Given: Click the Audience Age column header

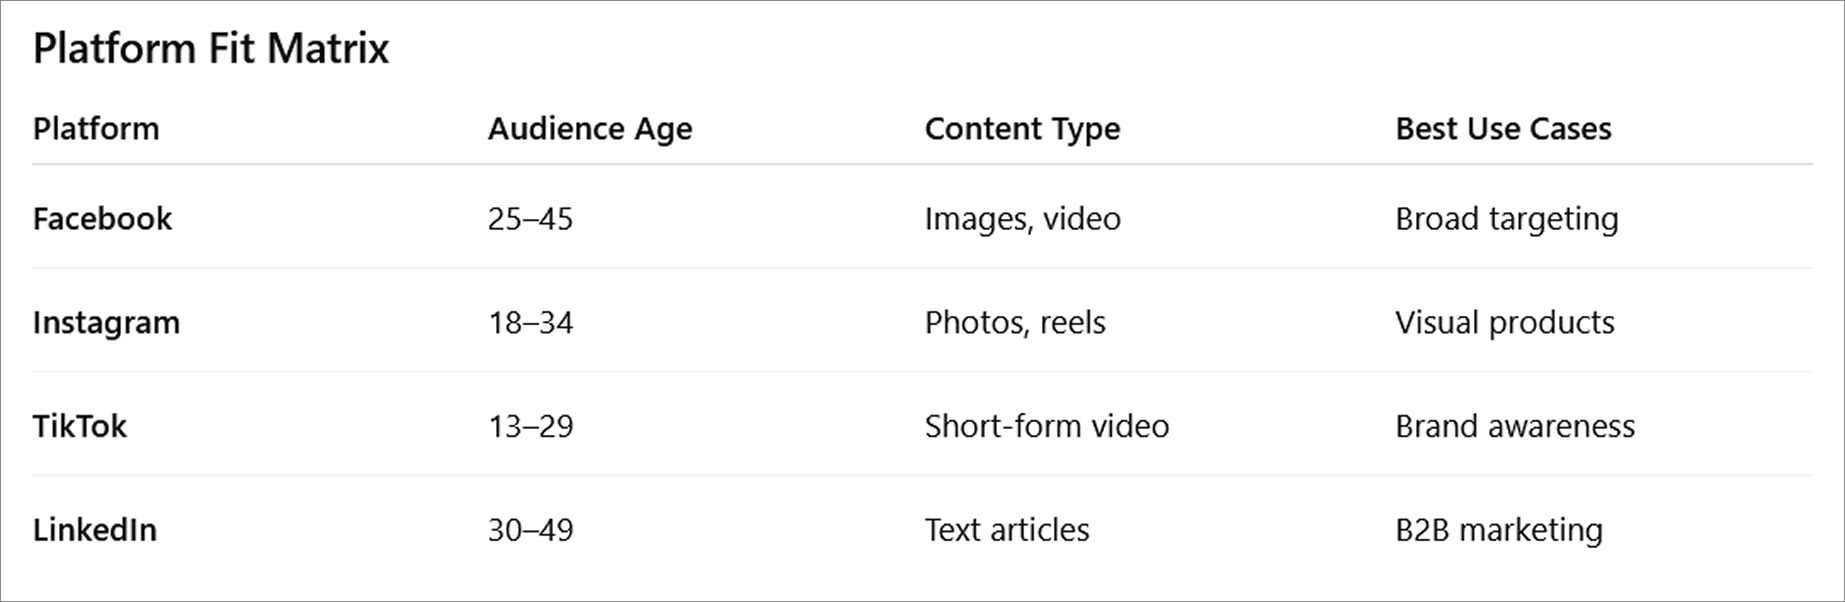Looking at the screenshot, I should tap(590, 129).
